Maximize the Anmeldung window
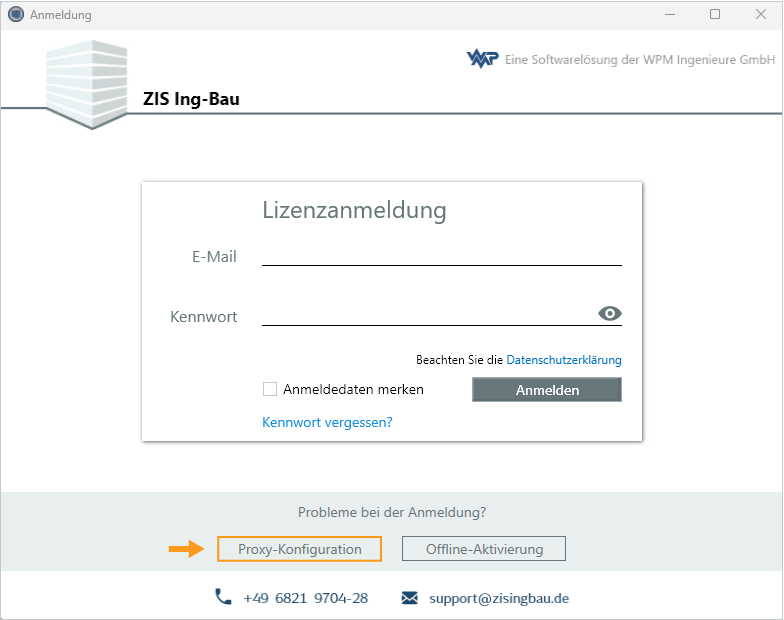784x620 pixels. [x=715, y=14]
